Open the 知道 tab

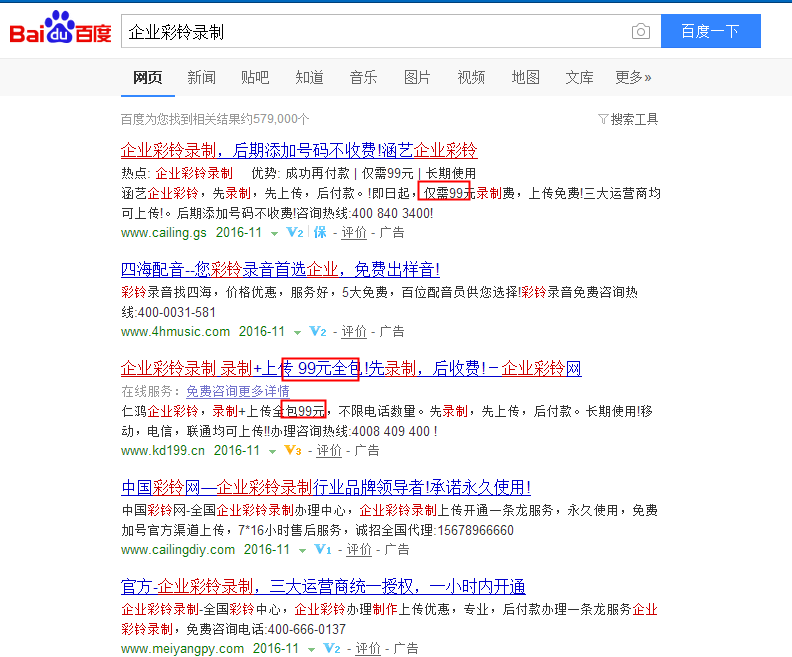point(309,78)
